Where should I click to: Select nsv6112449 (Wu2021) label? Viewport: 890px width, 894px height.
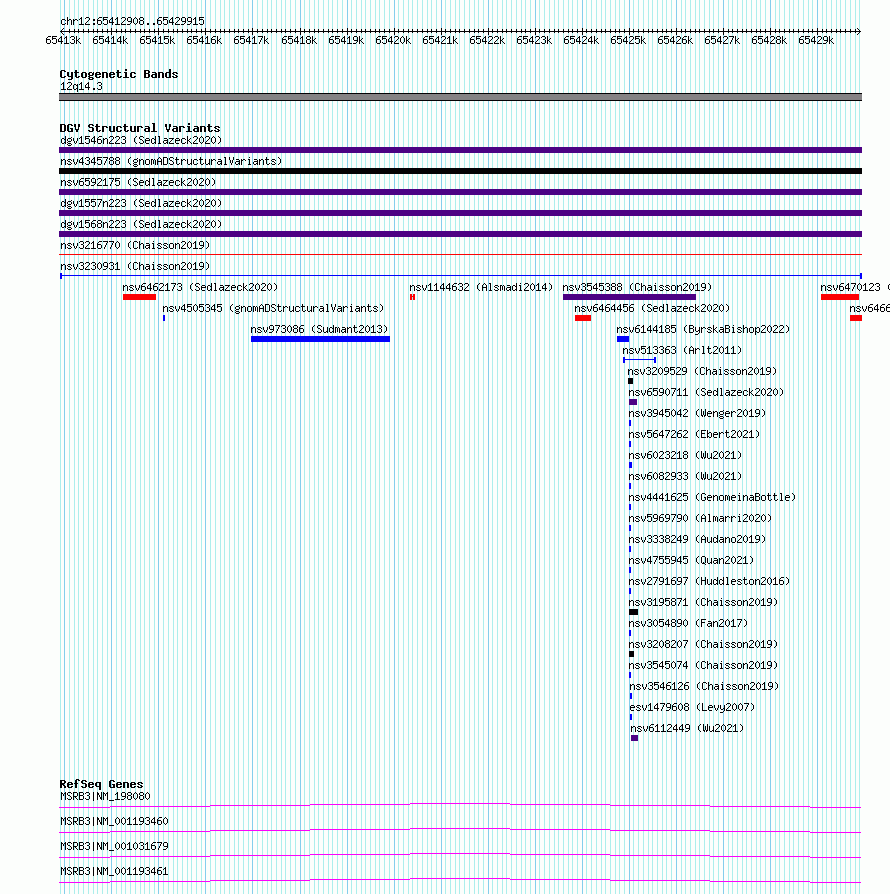687,729
